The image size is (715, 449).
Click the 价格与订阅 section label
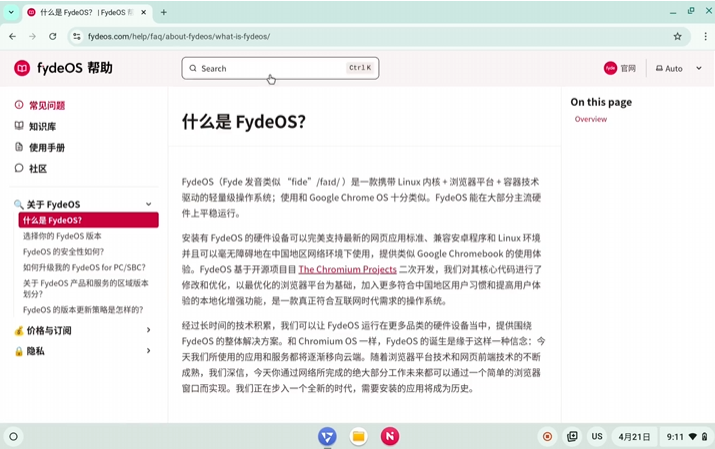click(49, 330)
